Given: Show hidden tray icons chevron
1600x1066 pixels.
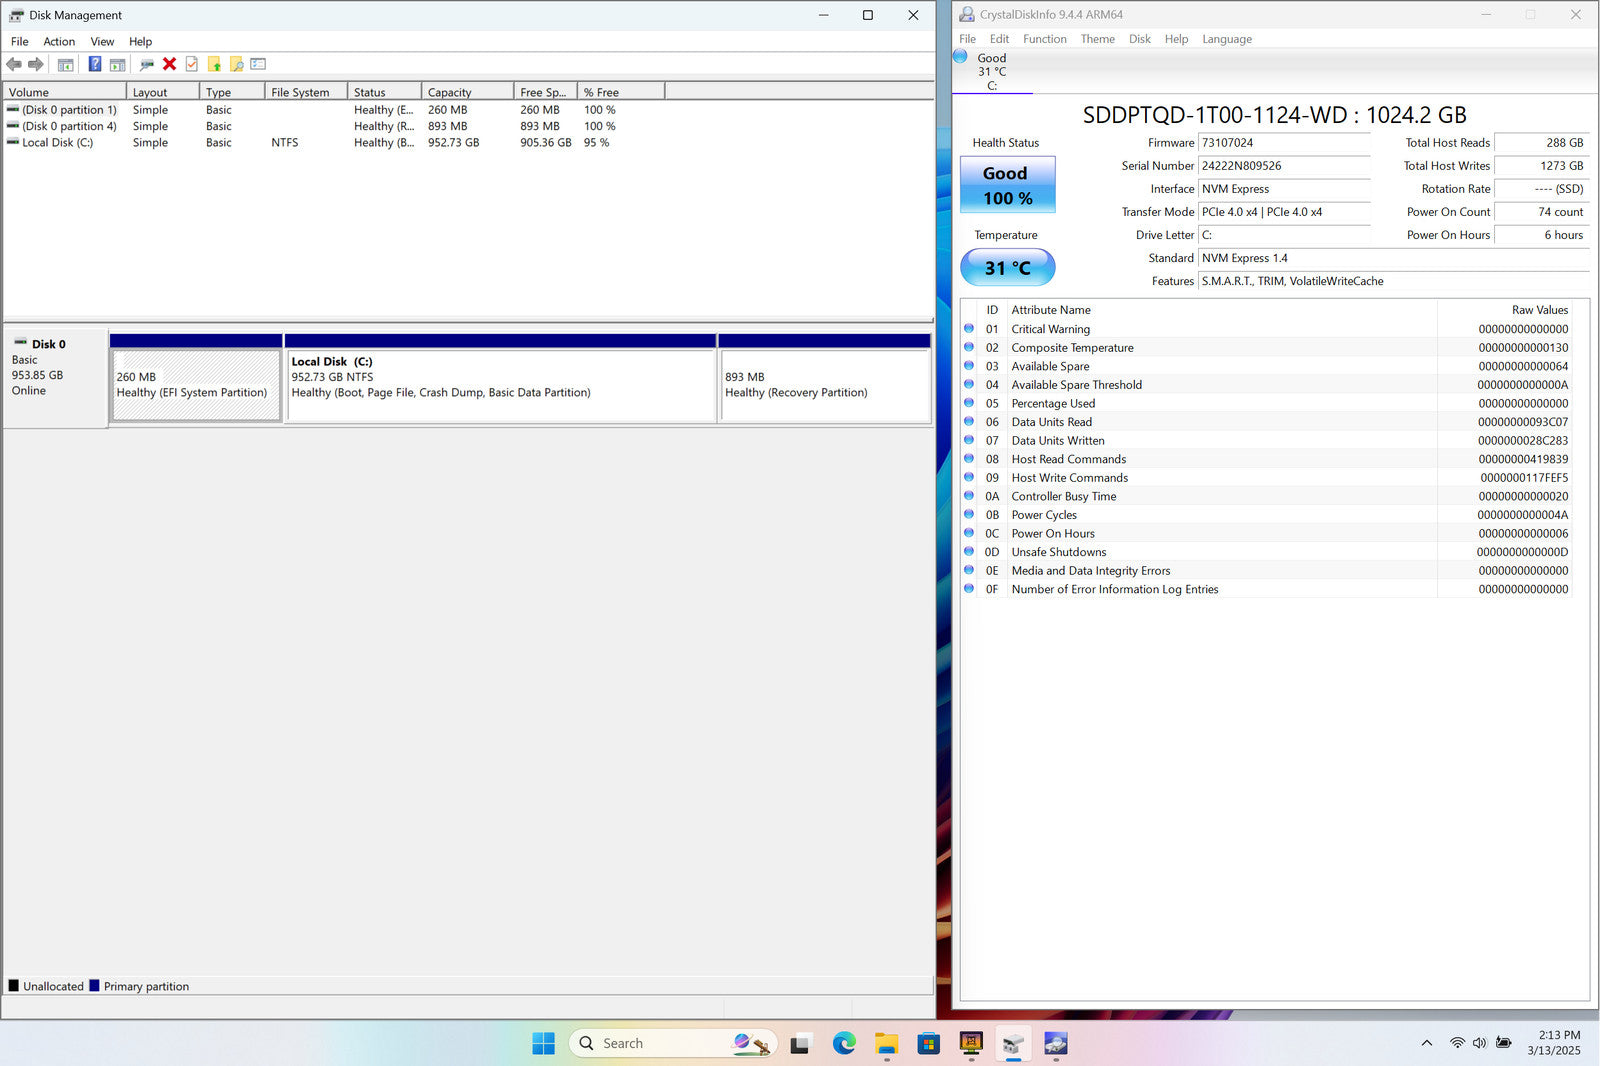Looking at the screenshot, I should coord(1426,1043).
